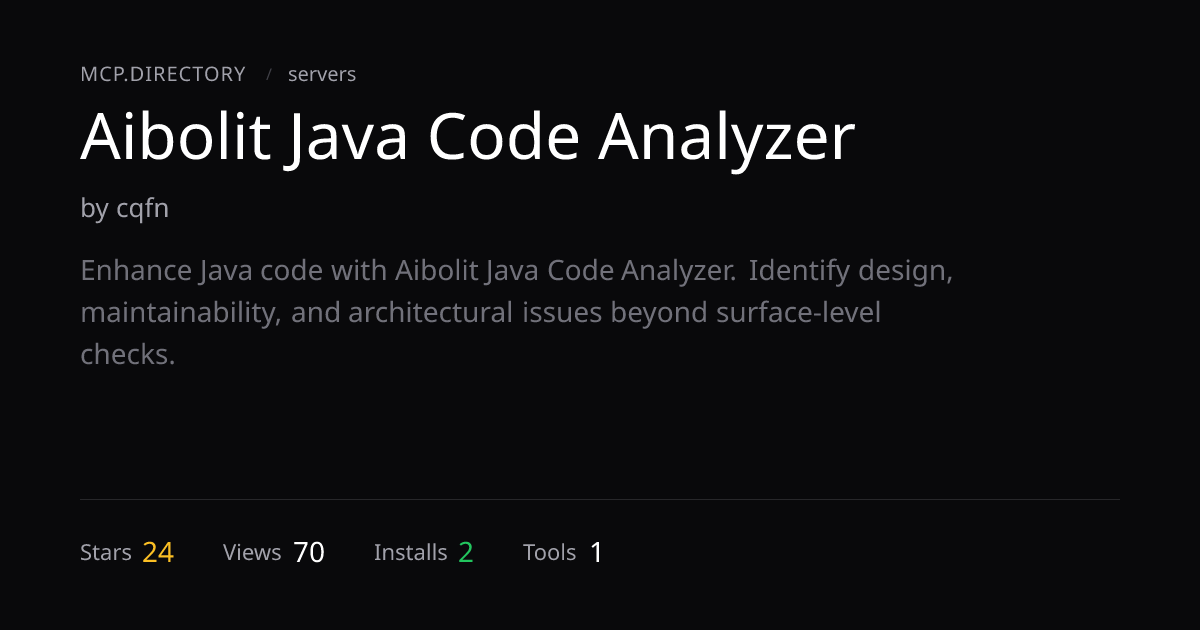Click the Aibolit Java Code Analyzer title
1200x630 pixels.
[468, 138]
